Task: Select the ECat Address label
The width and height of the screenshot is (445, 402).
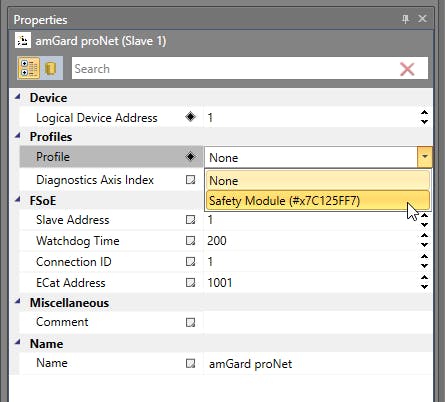Action: 71,283
